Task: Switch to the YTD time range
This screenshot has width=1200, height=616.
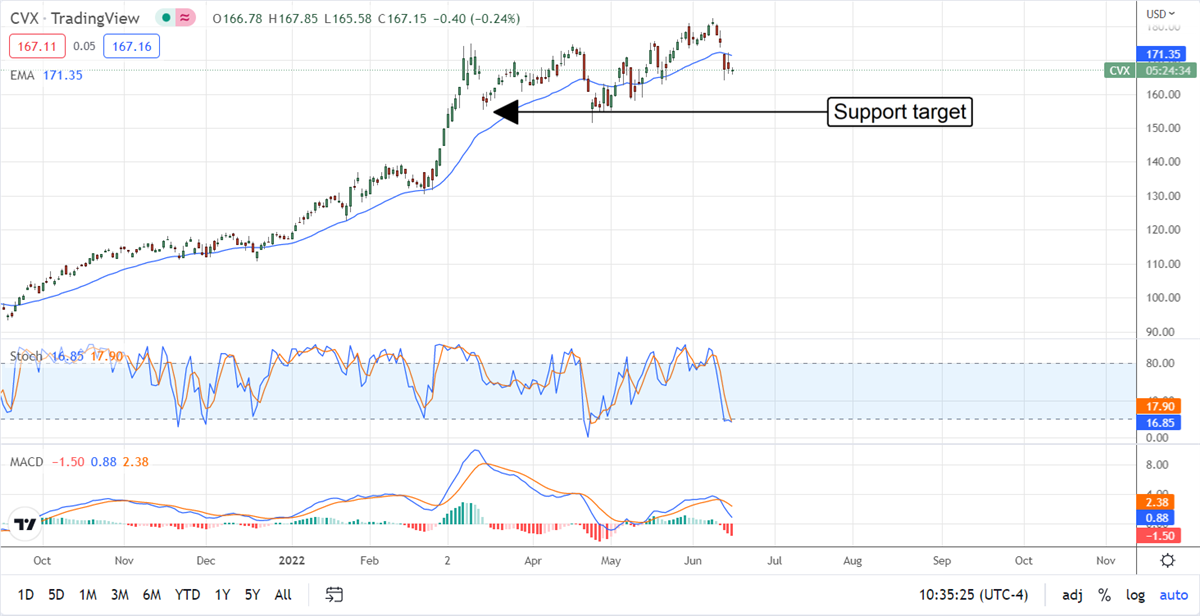Action: point(187,595)
